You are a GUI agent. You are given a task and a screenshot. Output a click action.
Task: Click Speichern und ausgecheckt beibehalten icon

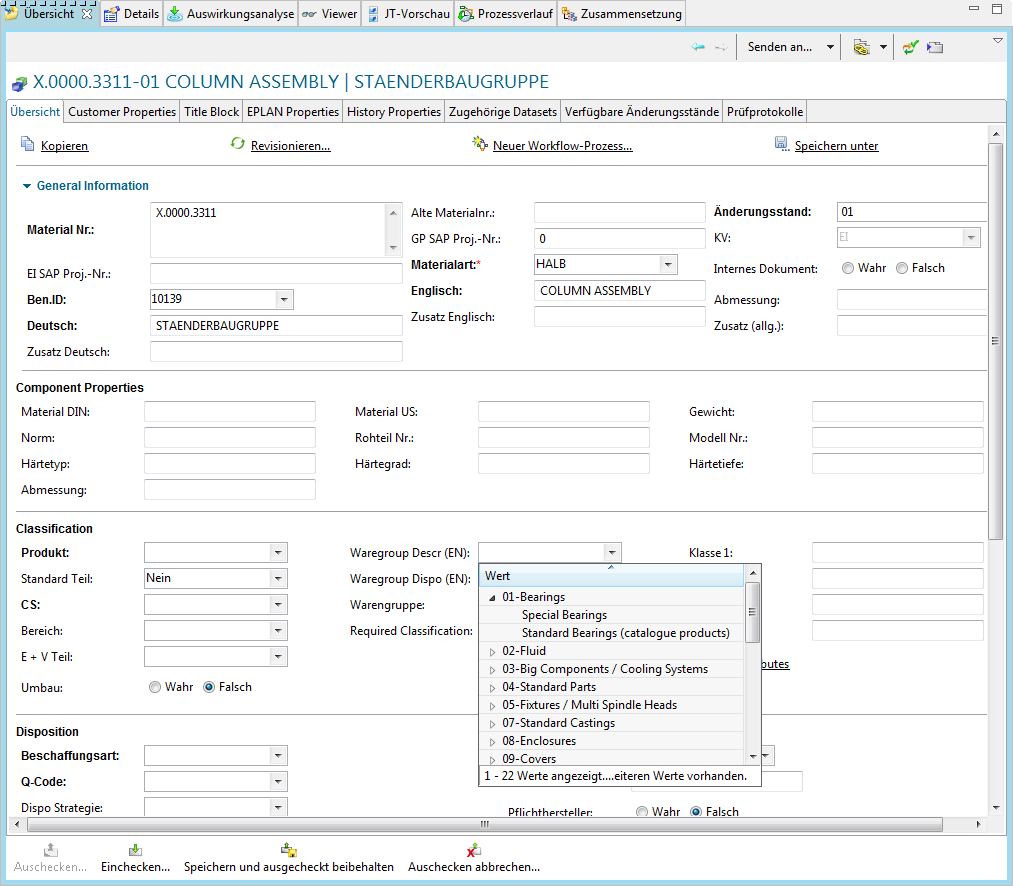289,850
